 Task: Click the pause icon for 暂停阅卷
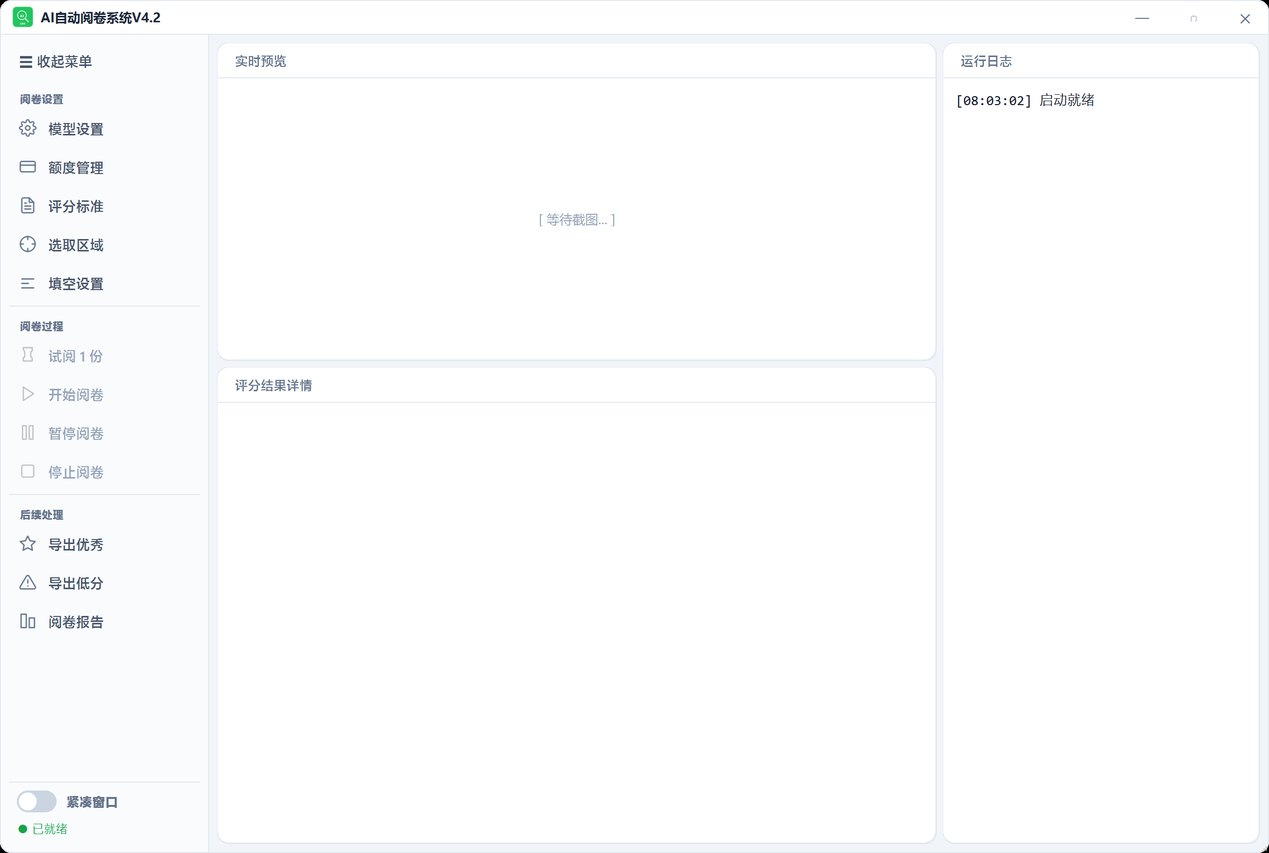click(28, 433)
